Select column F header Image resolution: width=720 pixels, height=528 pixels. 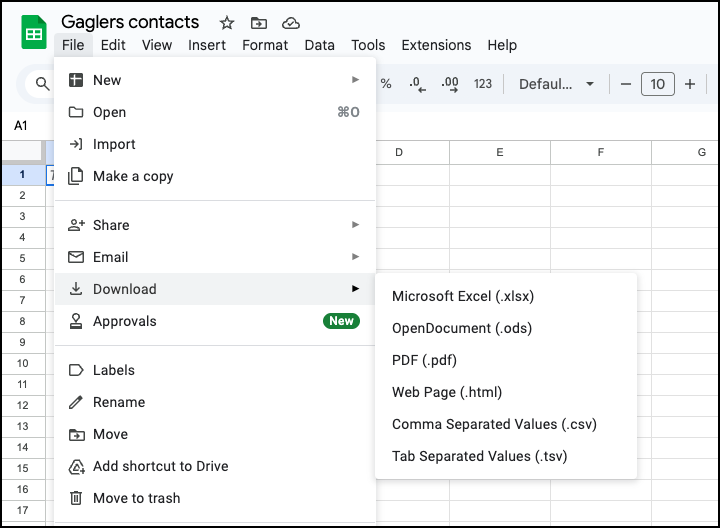pyautogui.click(x=601, y=152)
